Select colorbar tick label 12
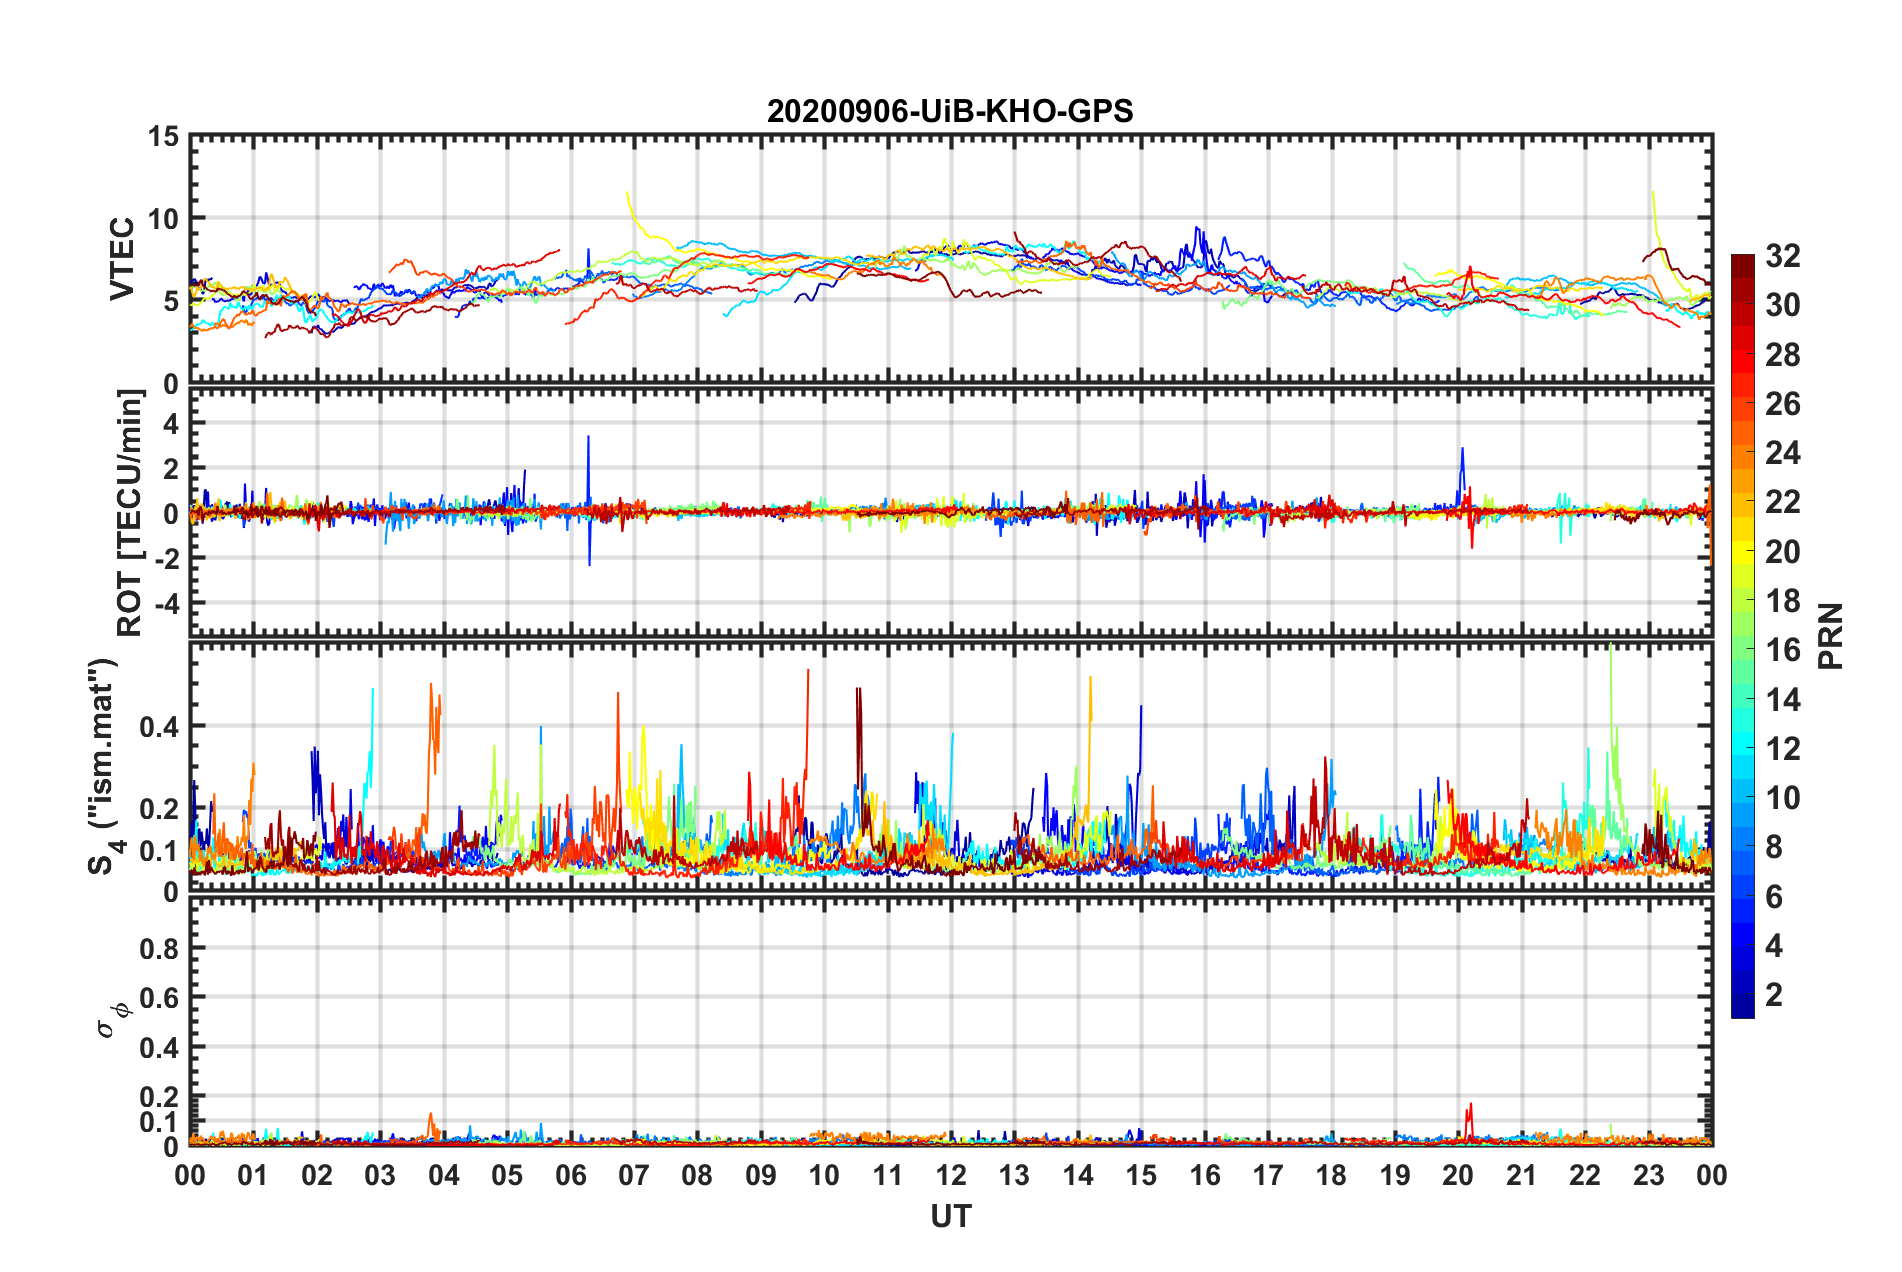Image resolution: width=1902 pixels, height=1272 pixels. coord(1782,749)
